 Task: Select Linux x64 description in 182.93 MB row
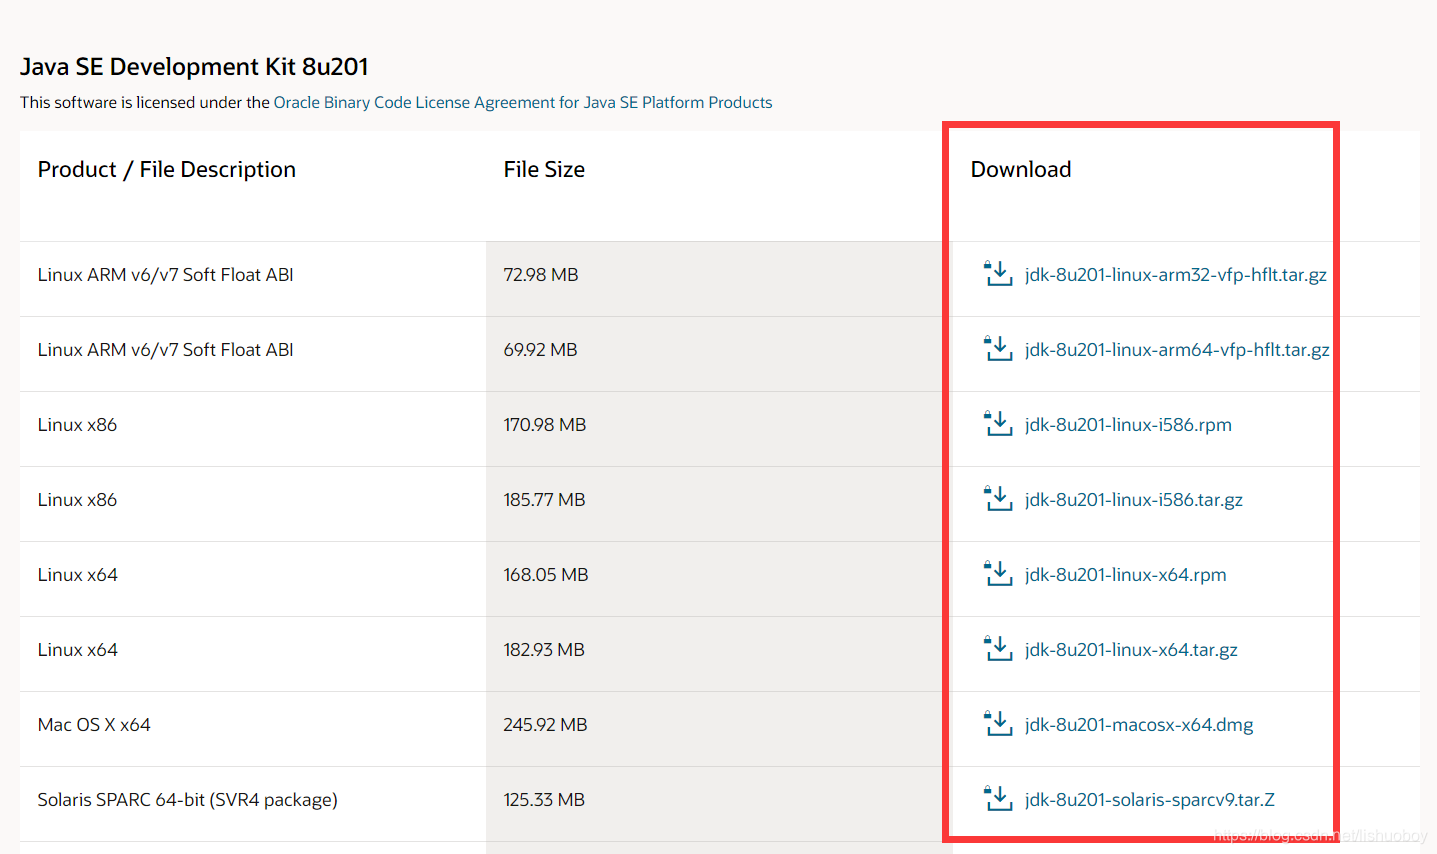[x=78, y=650]
